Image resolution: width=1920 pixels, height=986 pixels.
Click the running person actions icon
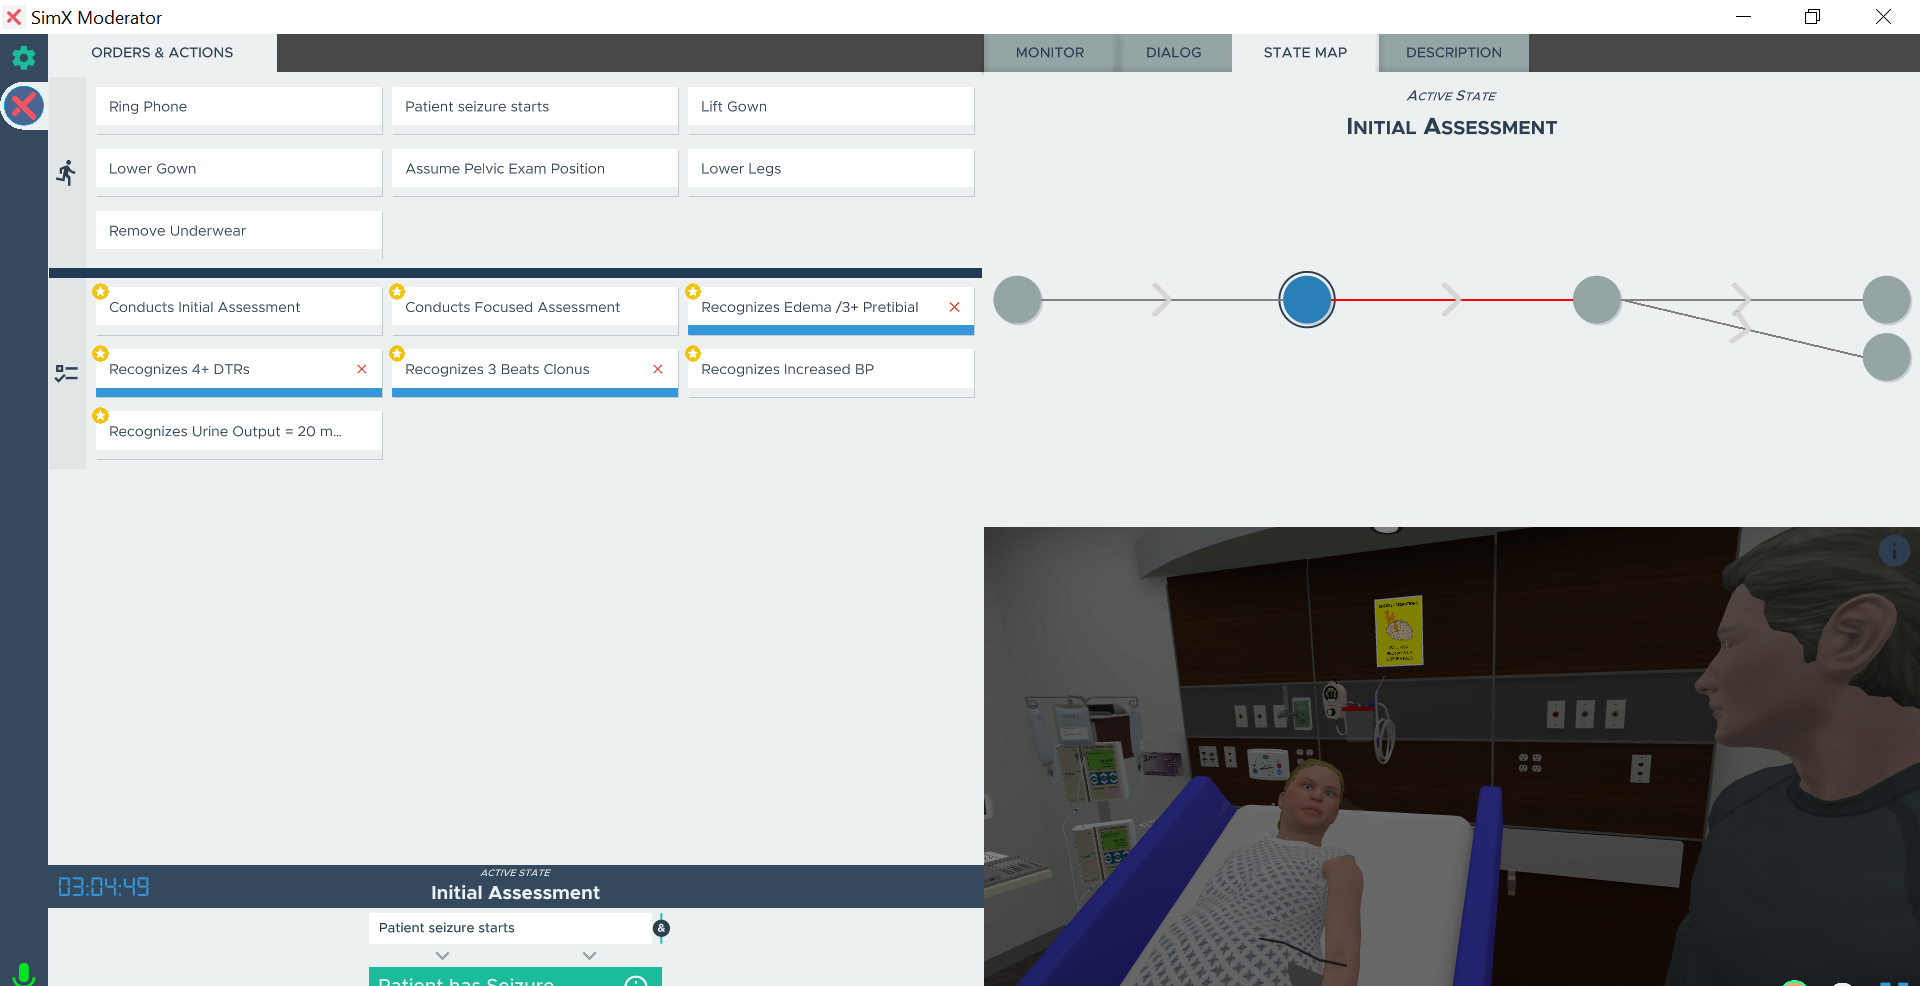(66, 173)
